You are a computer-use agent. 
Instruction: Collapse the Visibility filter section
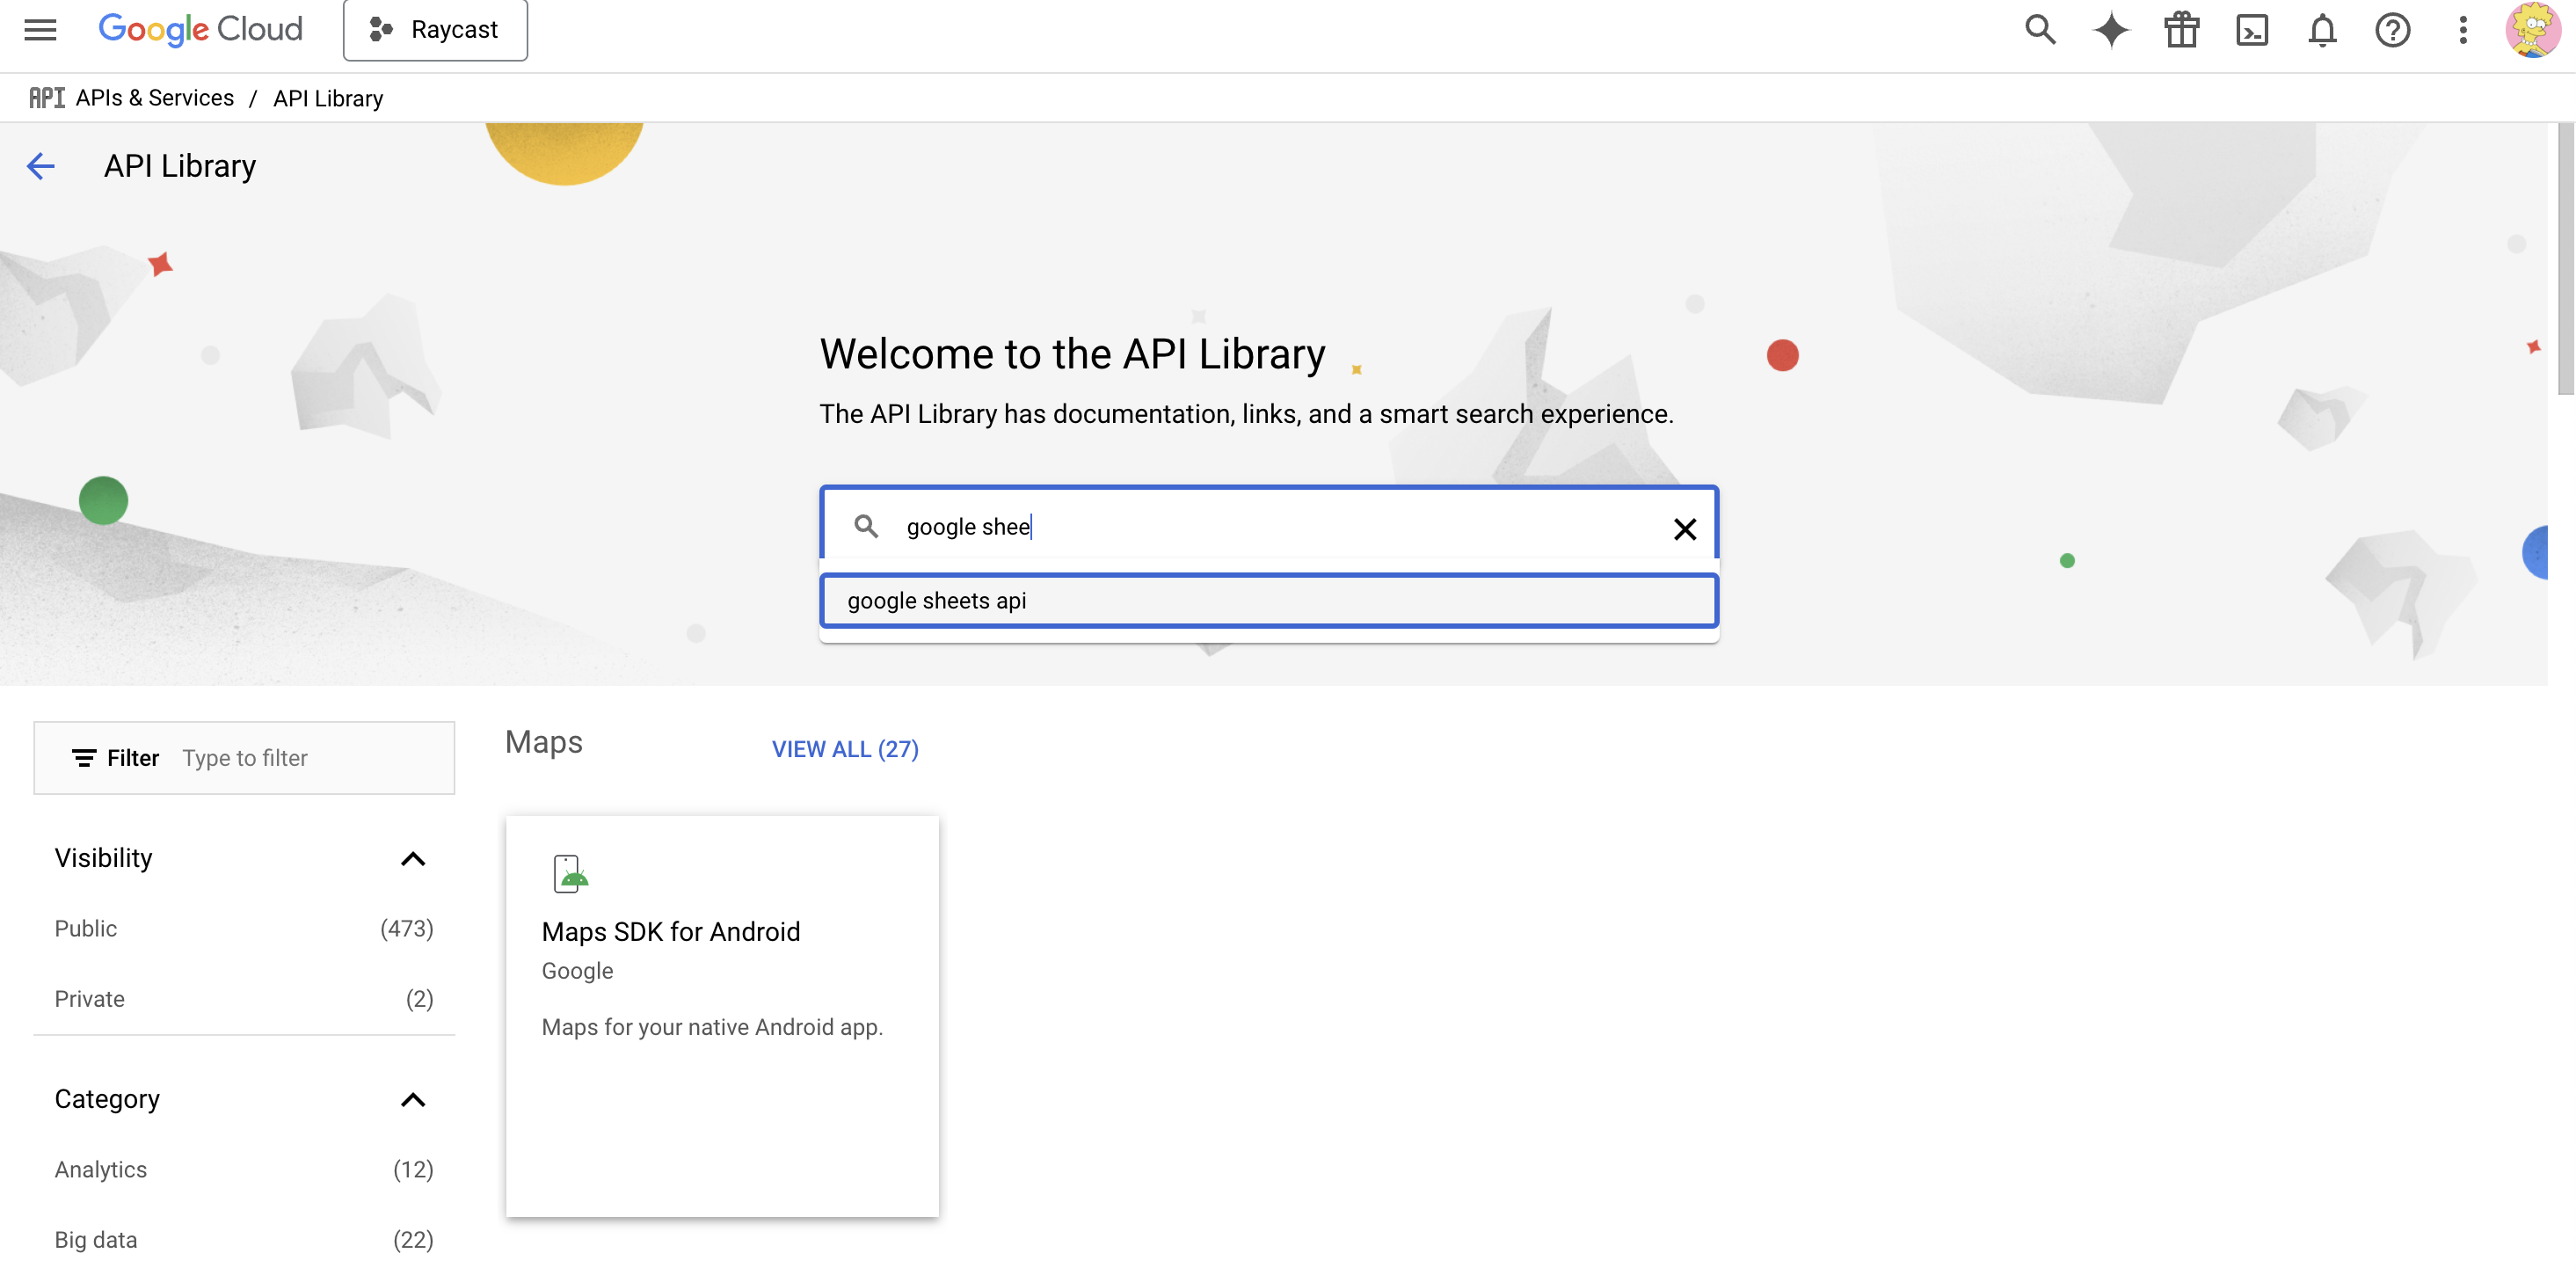tap(412, 859)
